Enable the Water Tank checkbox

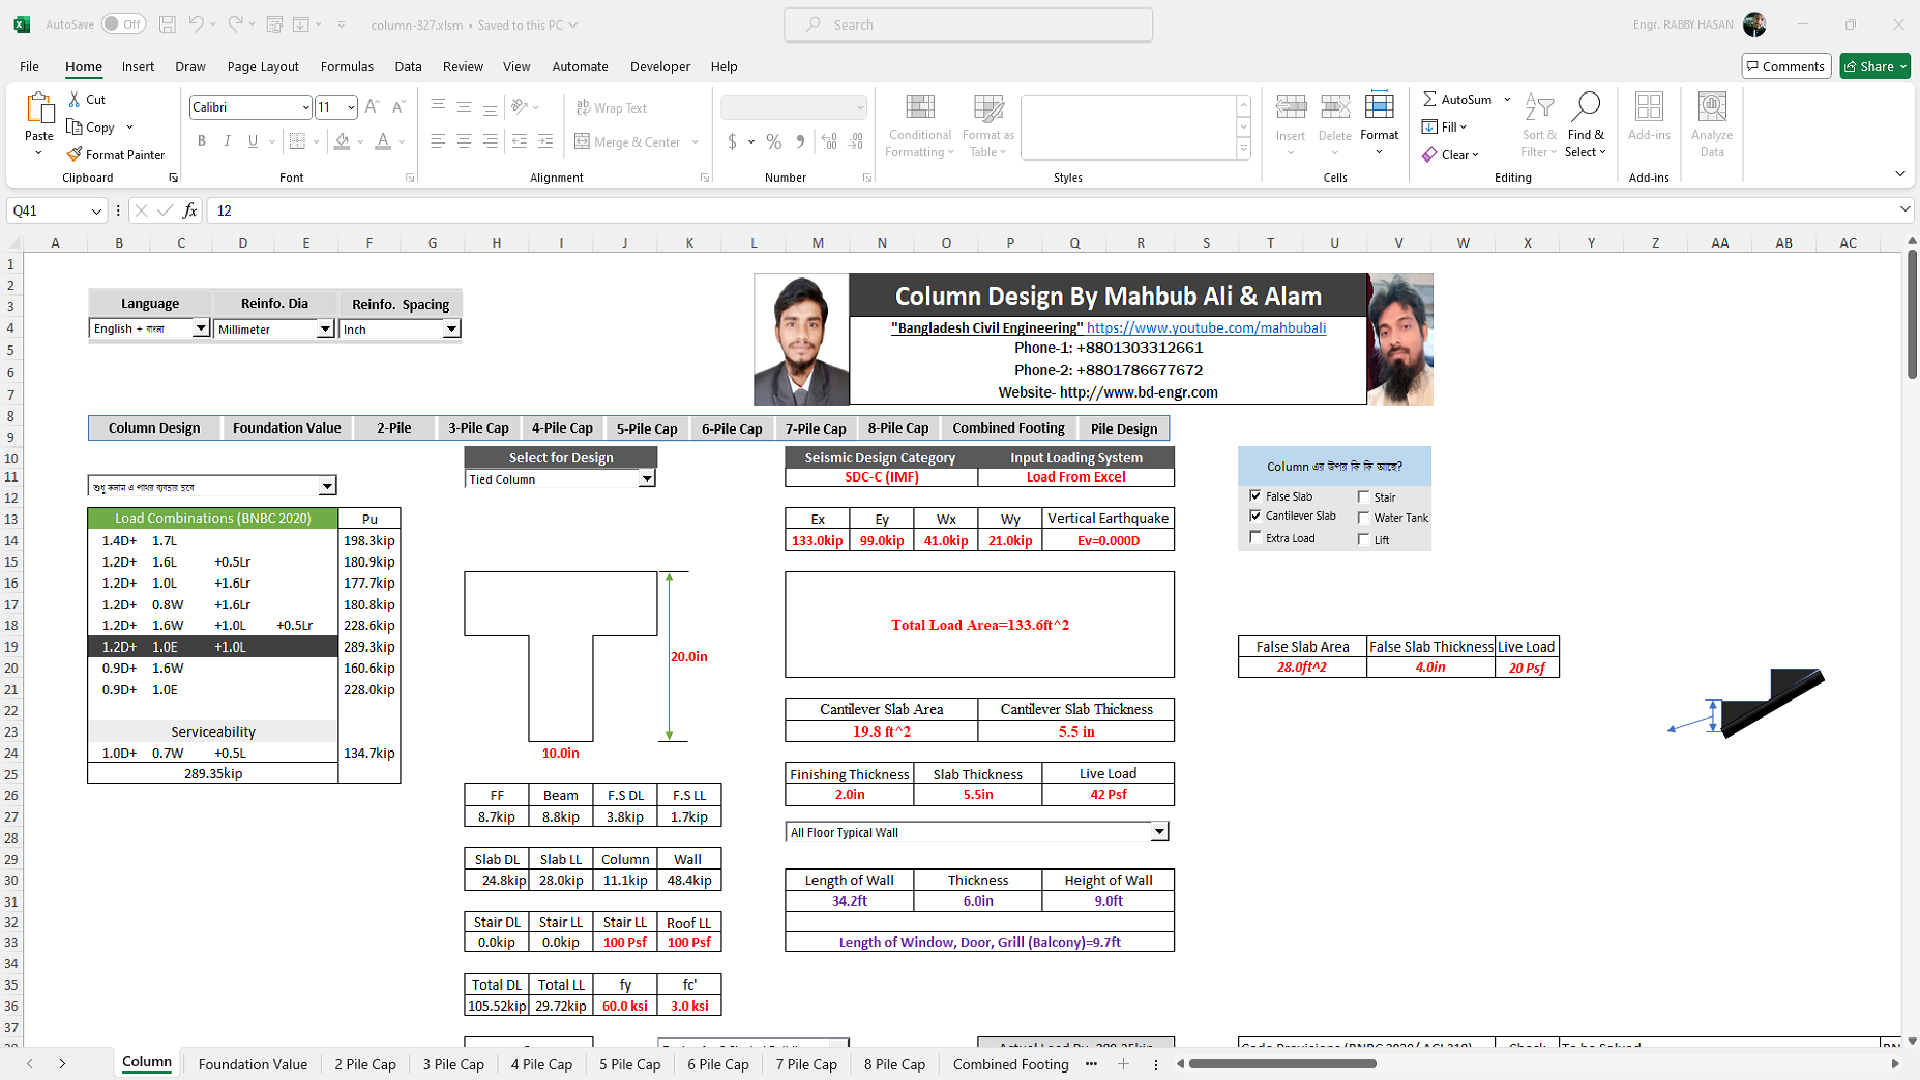point(1363,518)
